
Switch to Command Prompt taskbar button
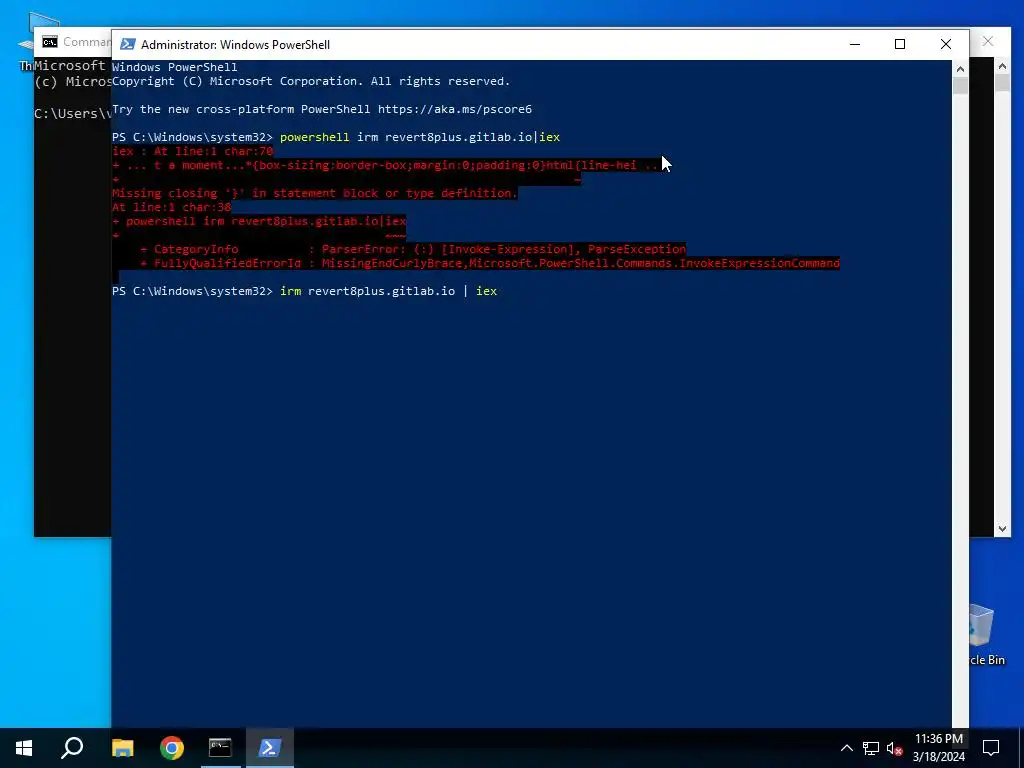(x=220, y=748)
